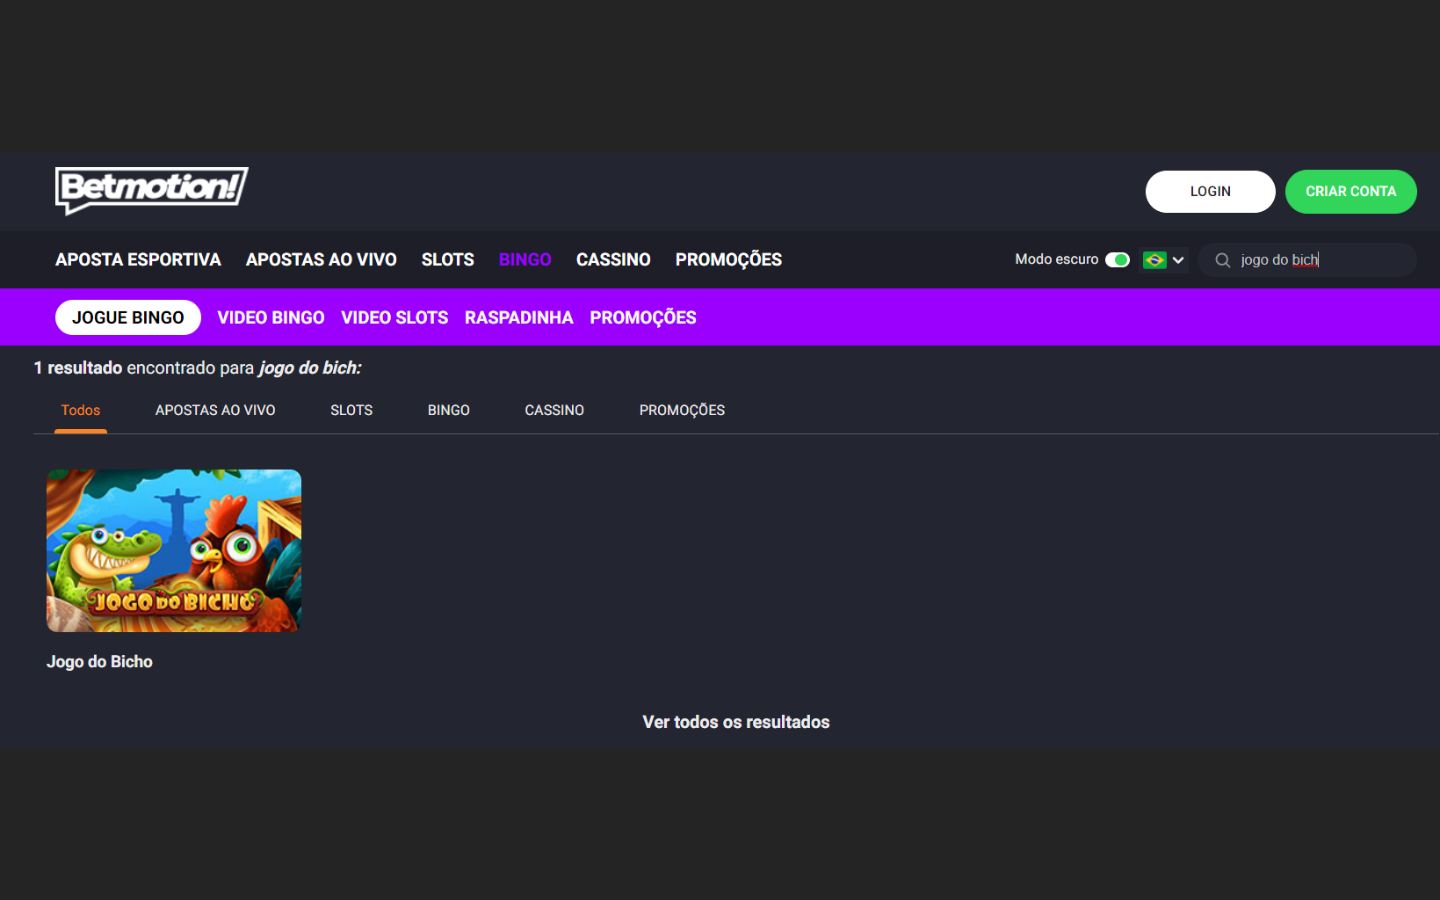
Task: Switch to the BINGO results tab
Action: (449, 410)
